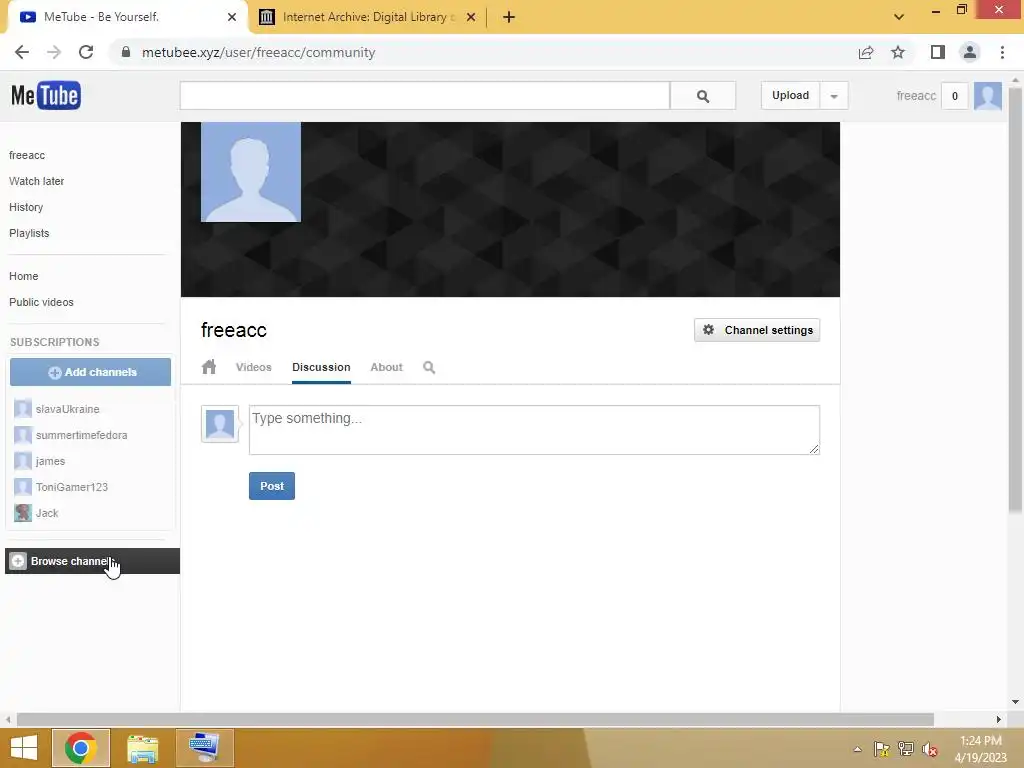The width and height of the screenshot is (1024, 768).
Task: Open summertimefedora subscription channel
Action: coord(82,435)
